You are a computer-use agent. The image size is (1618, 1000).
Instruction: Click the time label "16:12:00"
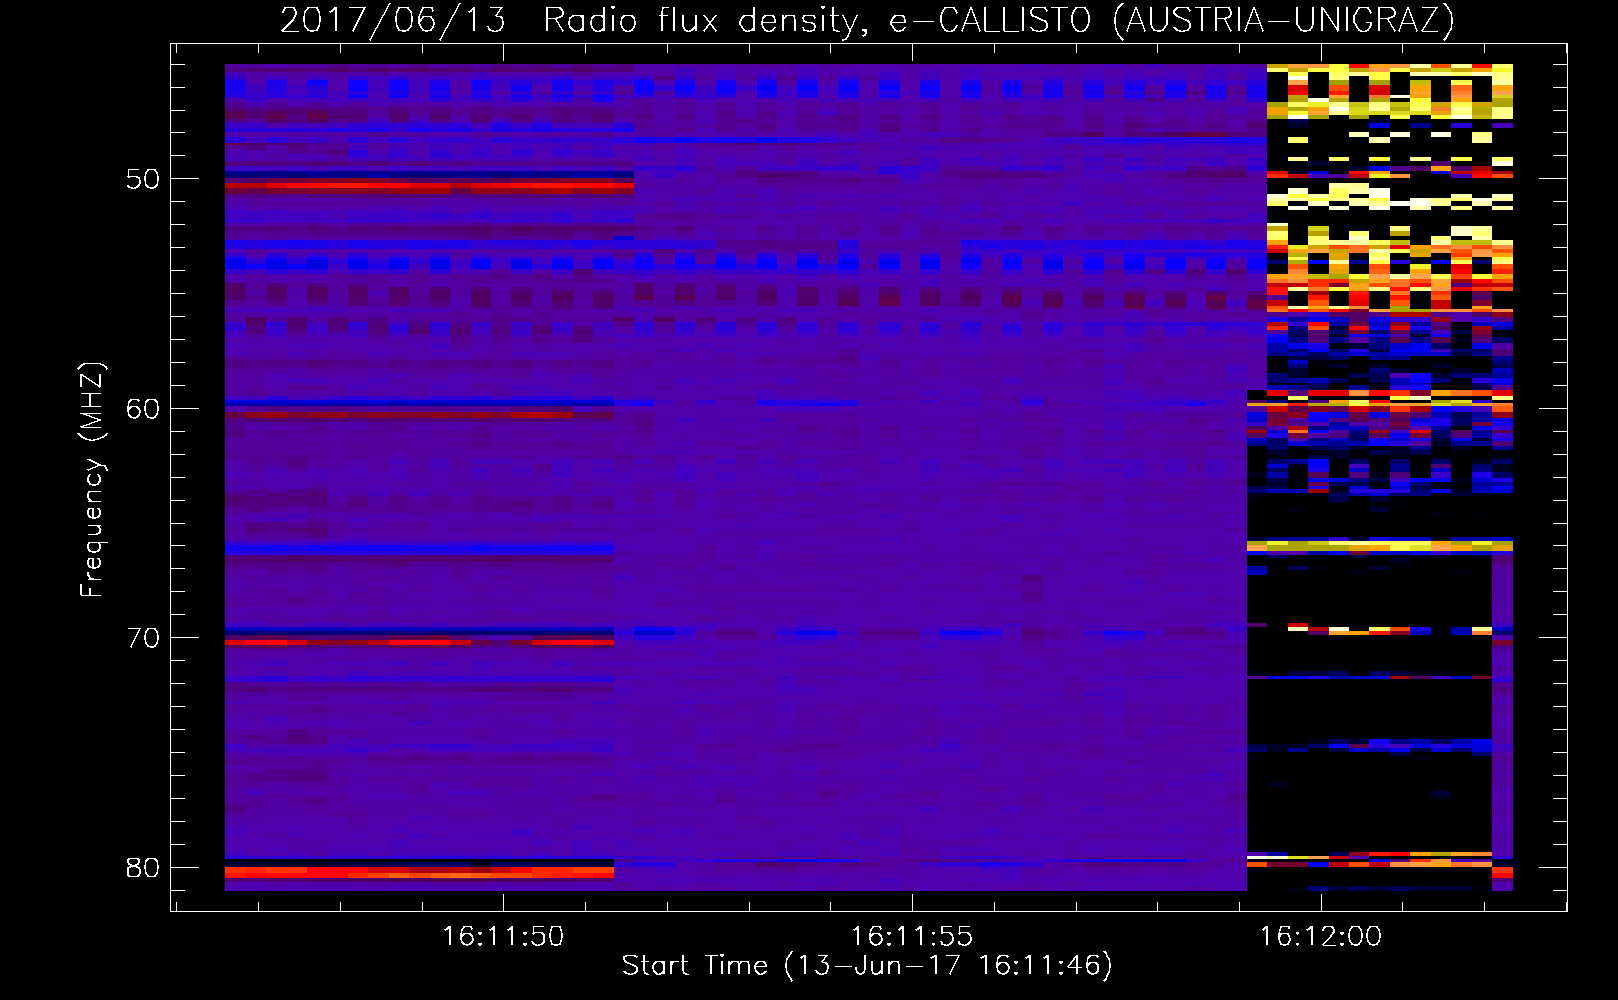click(1321, 937)
